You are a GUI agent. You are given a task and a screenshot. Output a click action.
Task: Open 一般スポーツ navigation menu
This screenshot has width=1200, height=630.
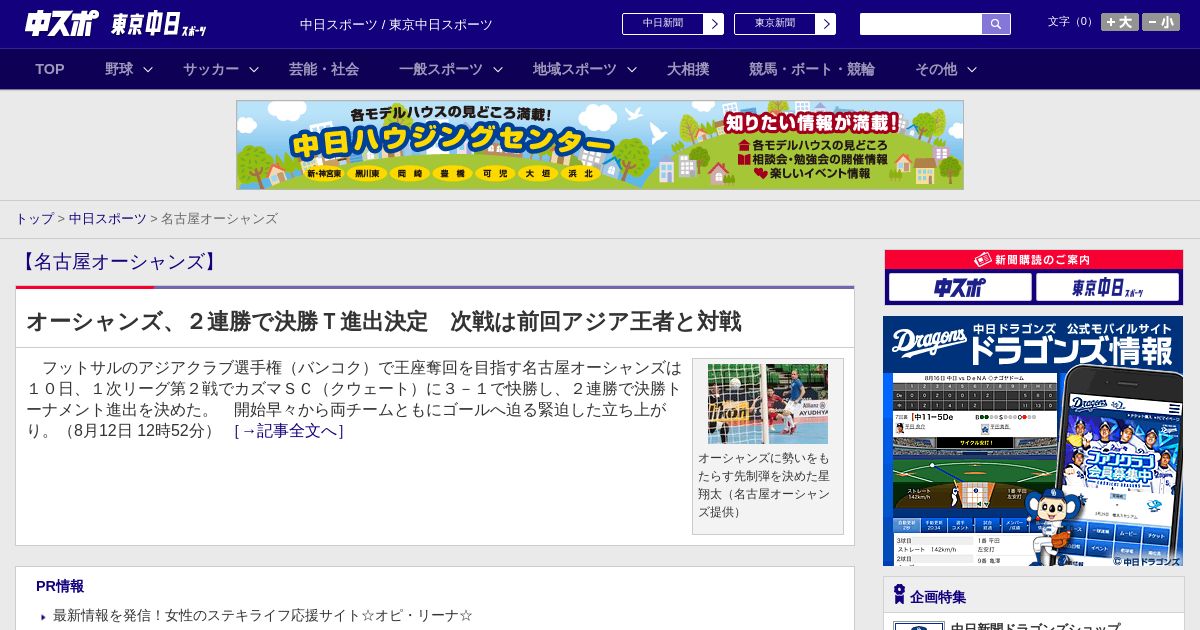(x=441, y=69)
